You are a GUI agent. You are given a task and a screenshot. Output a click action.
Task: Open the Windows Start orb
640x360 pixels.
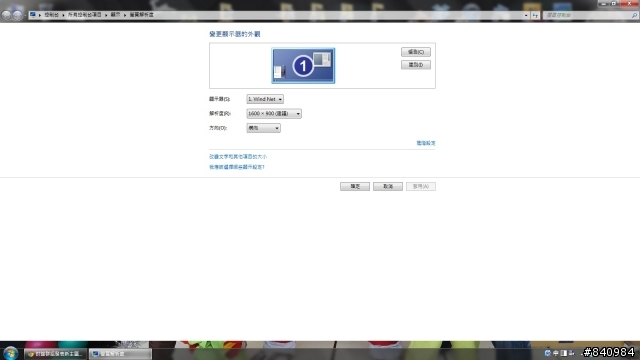click(x=11, y=353)
